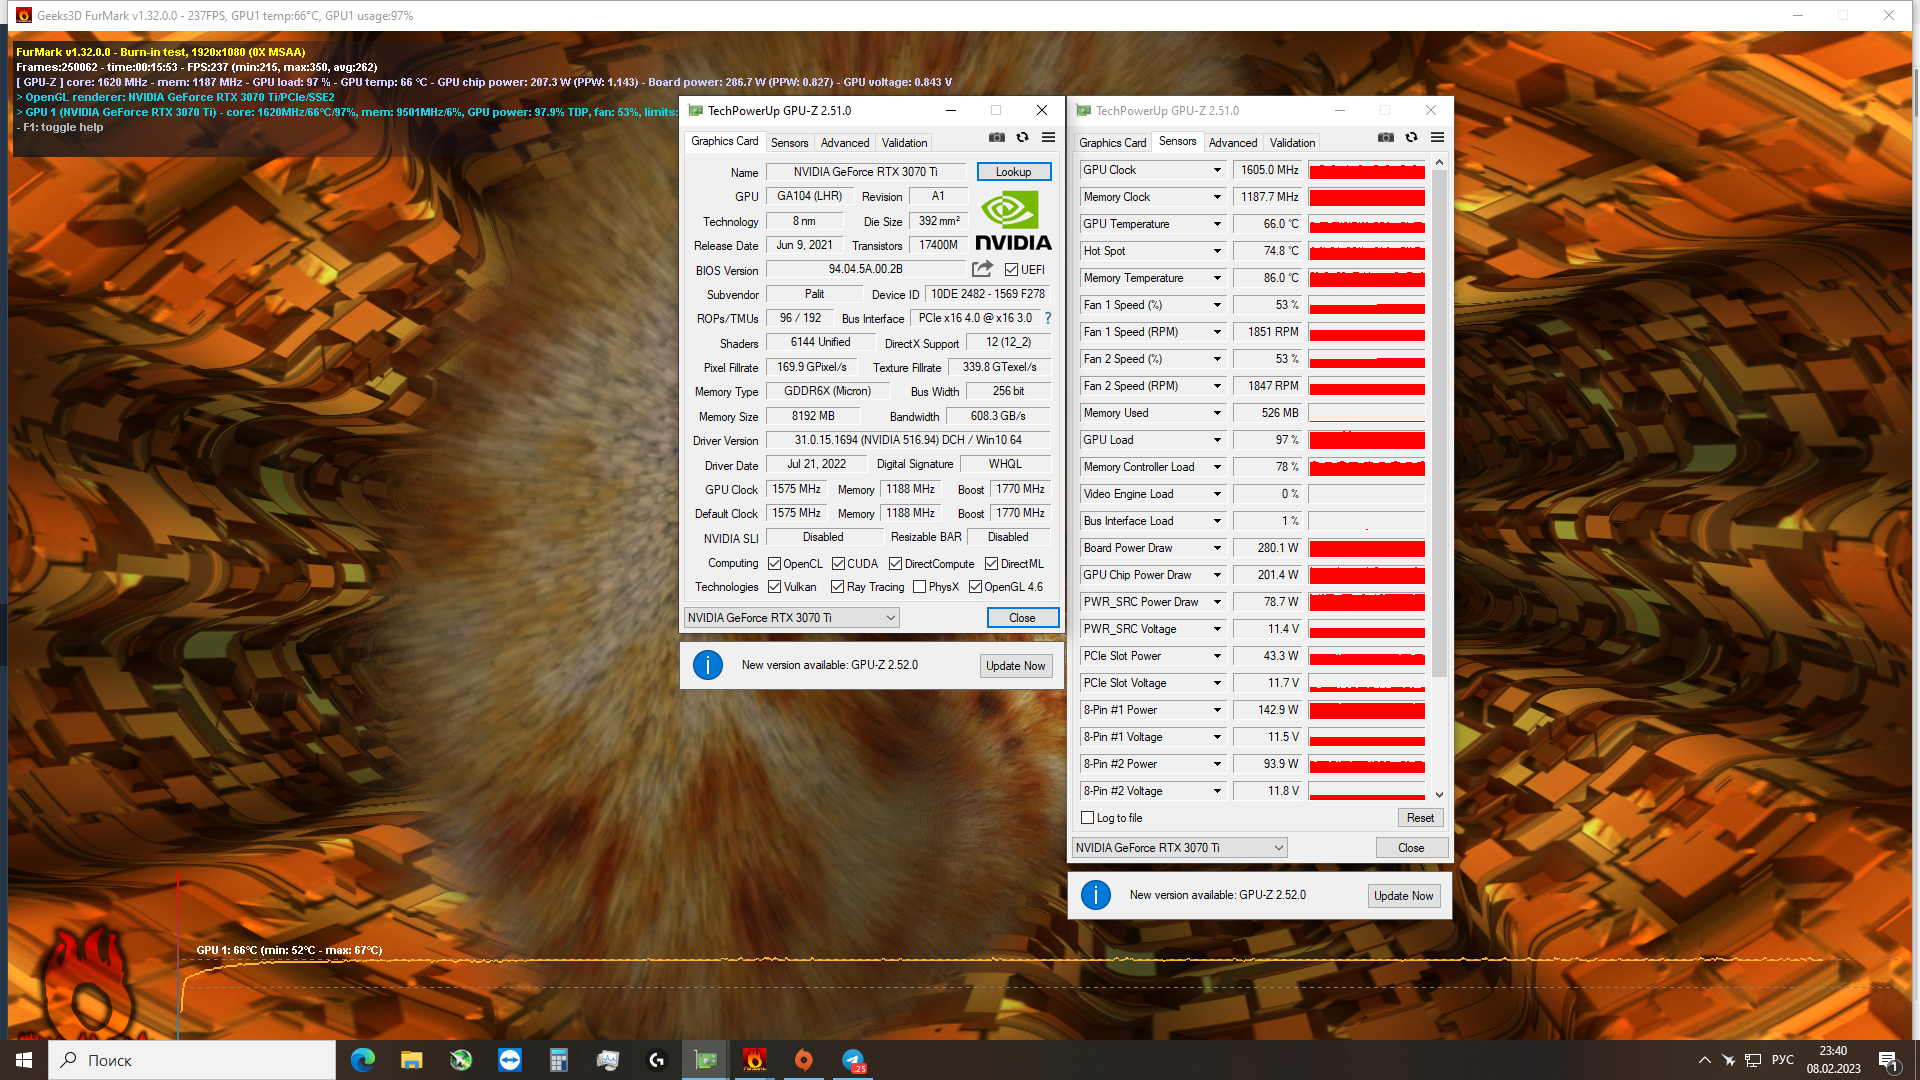Click Close button in Graphics Card window
The image size is (1920, 1080).
(1022, 618)
